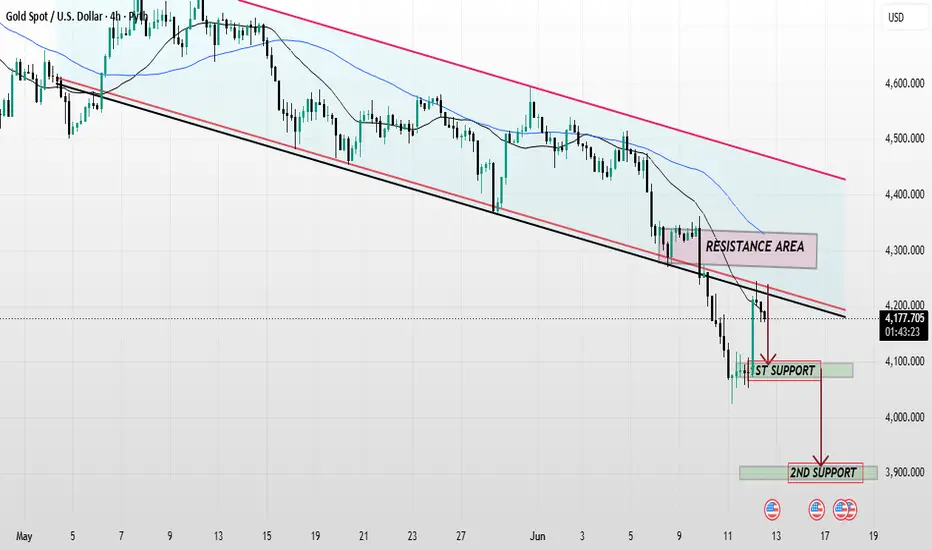
Task: Click date 11 on the time axis
Action: (x=728, y=536)
